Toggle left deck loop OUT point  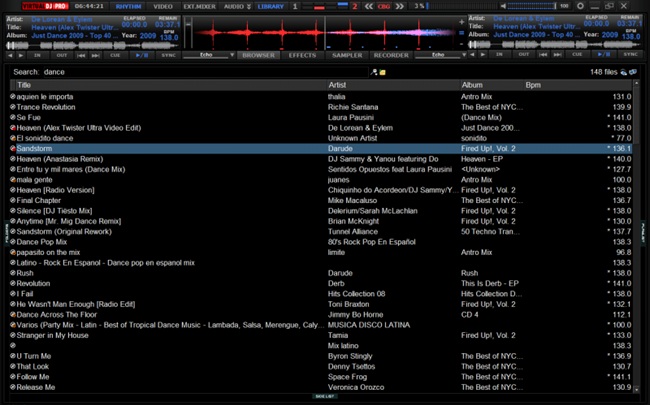point(62,55)
